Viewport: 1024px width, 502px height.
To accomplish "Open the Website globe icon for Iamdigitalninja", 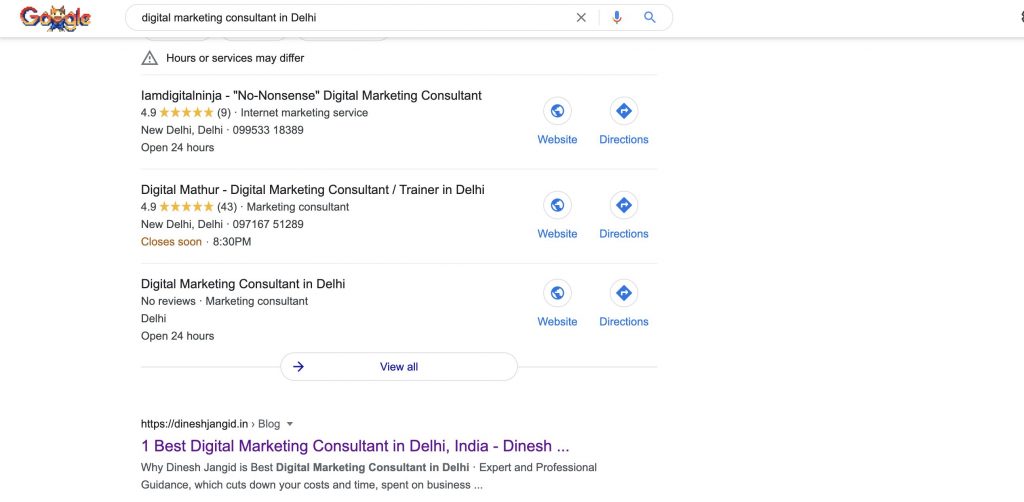I will pyautogui.click(x=557, y=111).
